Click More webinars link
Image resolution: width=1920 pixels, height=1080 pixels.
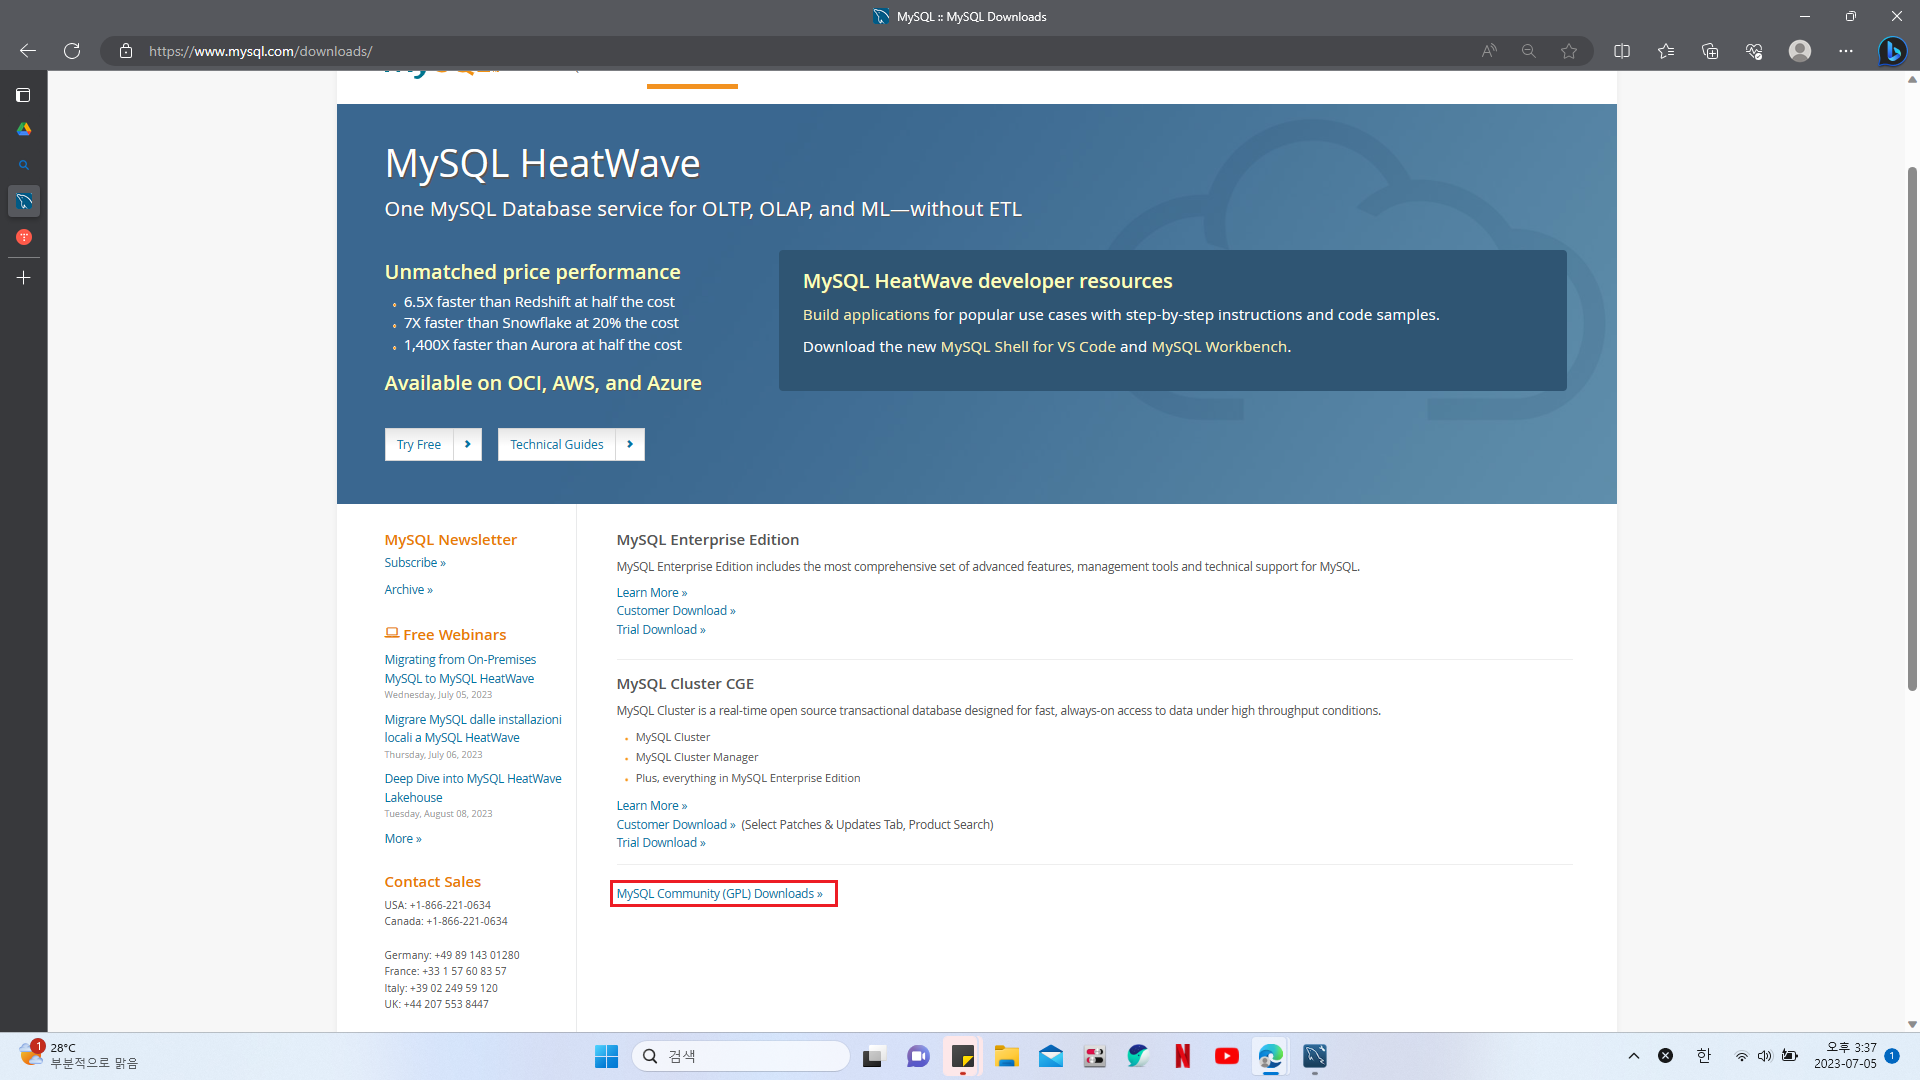[403, 838]
